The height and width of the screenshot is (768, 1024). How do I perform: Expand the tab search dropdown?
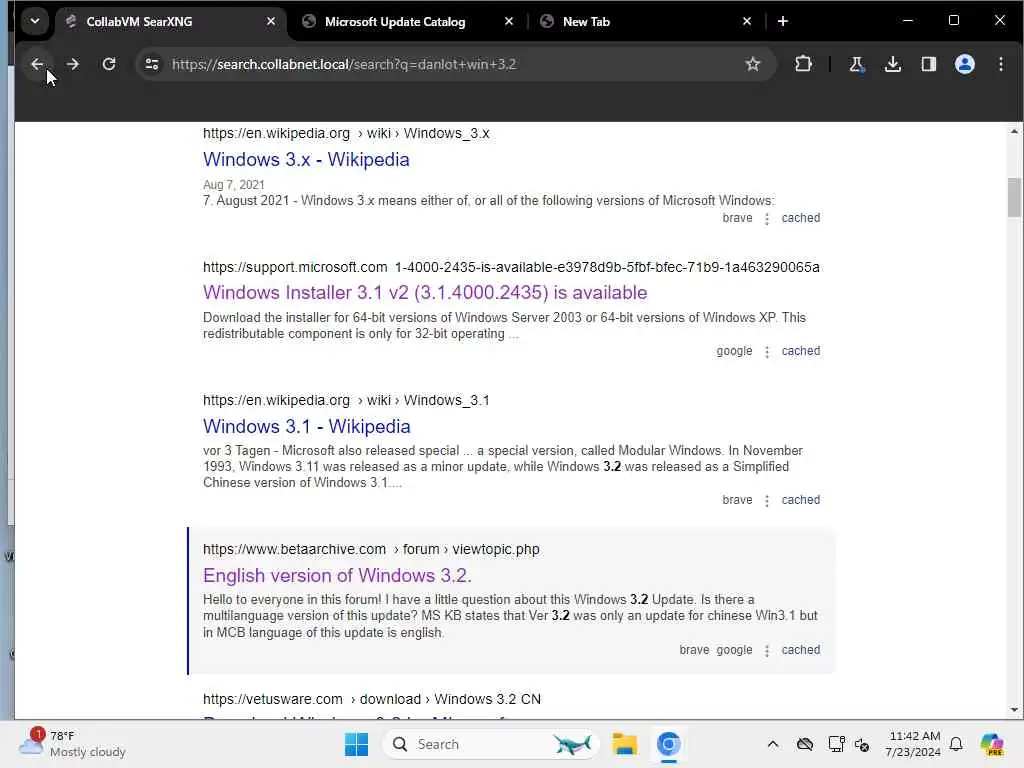(x=35, y=21)
